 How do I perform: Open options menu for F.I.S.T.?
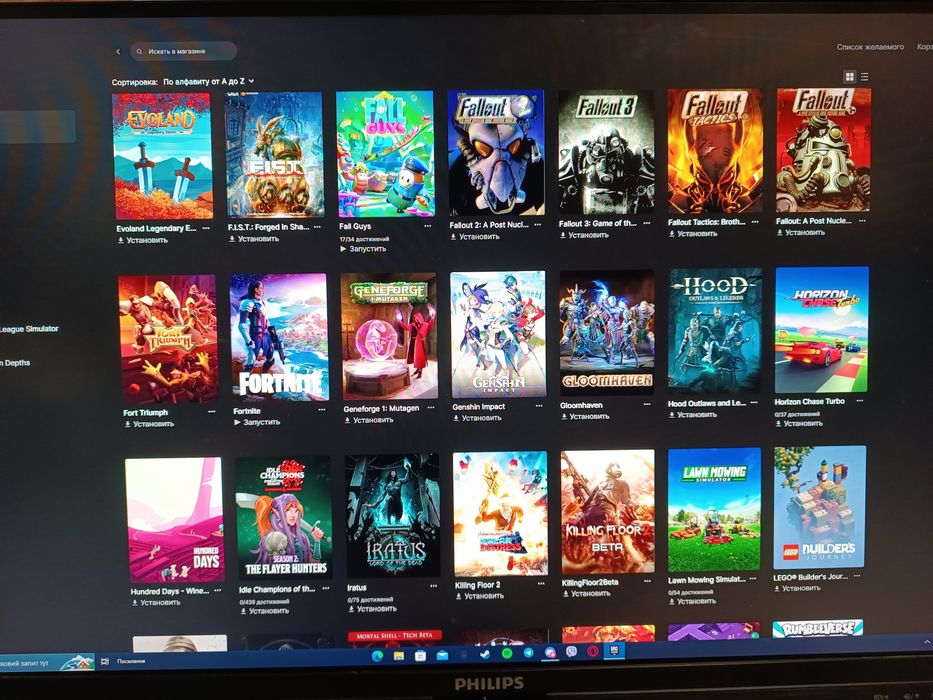pyautogui.click(x=317, y=227)
